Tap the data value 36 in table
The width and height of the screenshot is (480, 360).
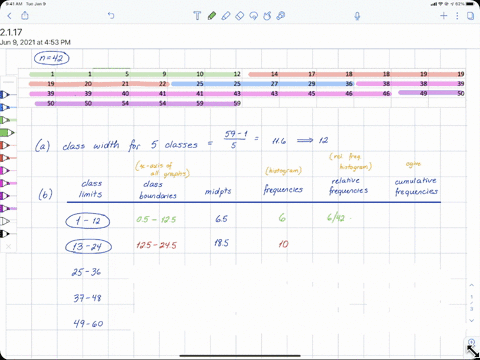click(349, 84)
